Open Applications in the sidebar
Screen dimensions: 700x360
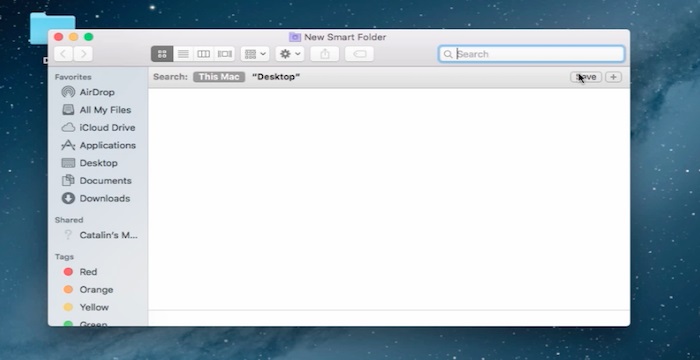98,145
